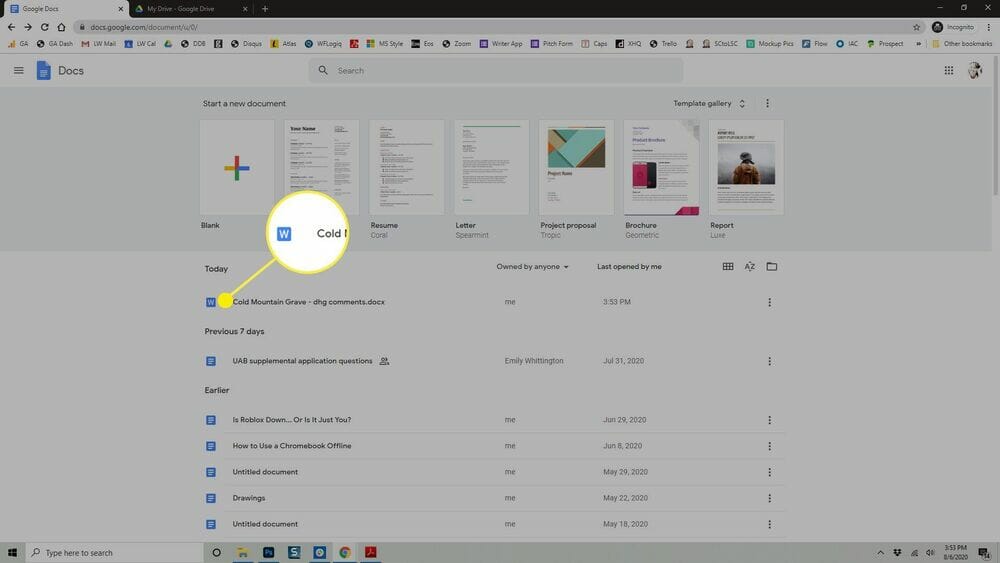The image size is (1000, 563).
Task: Start a new Blank document
Action: [237, 168]
